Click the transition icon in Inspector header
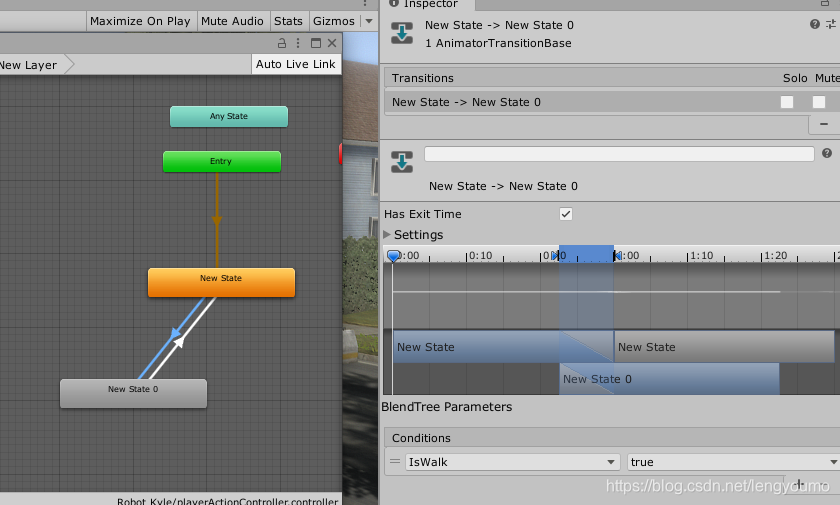 pos(402,33)
